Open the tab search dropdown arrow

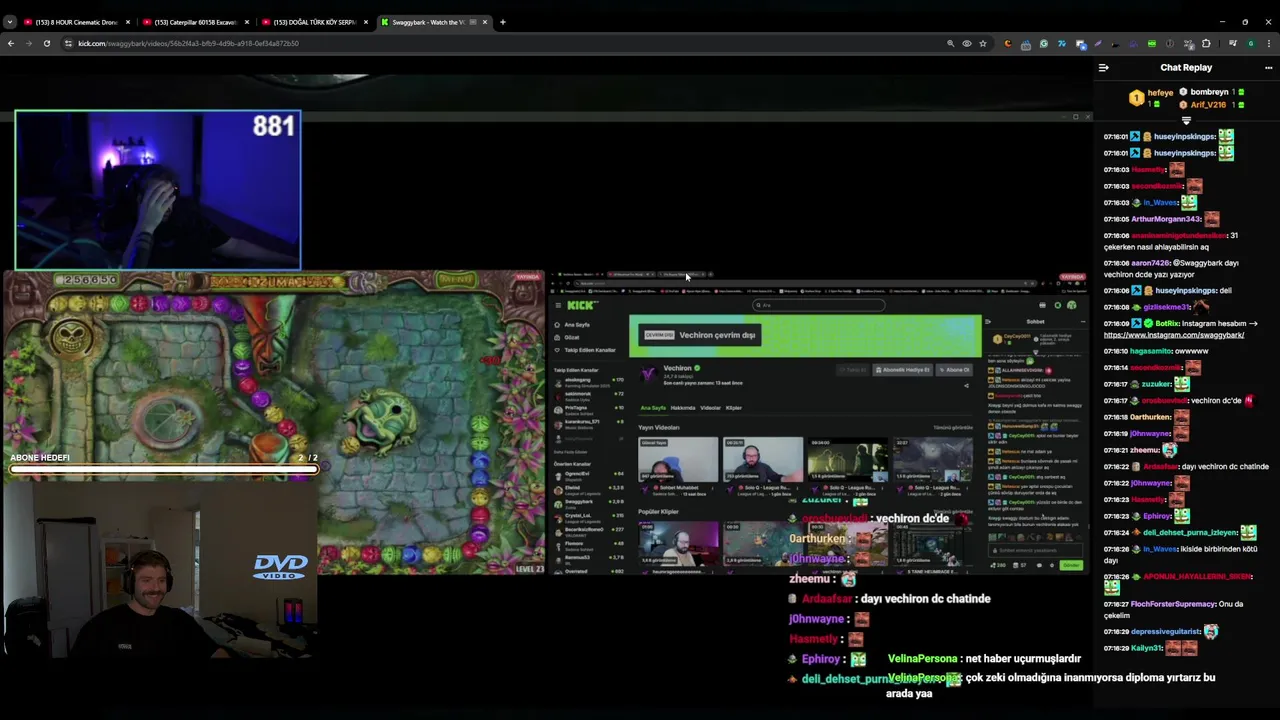pyautogui.click(x=10, y=22)
